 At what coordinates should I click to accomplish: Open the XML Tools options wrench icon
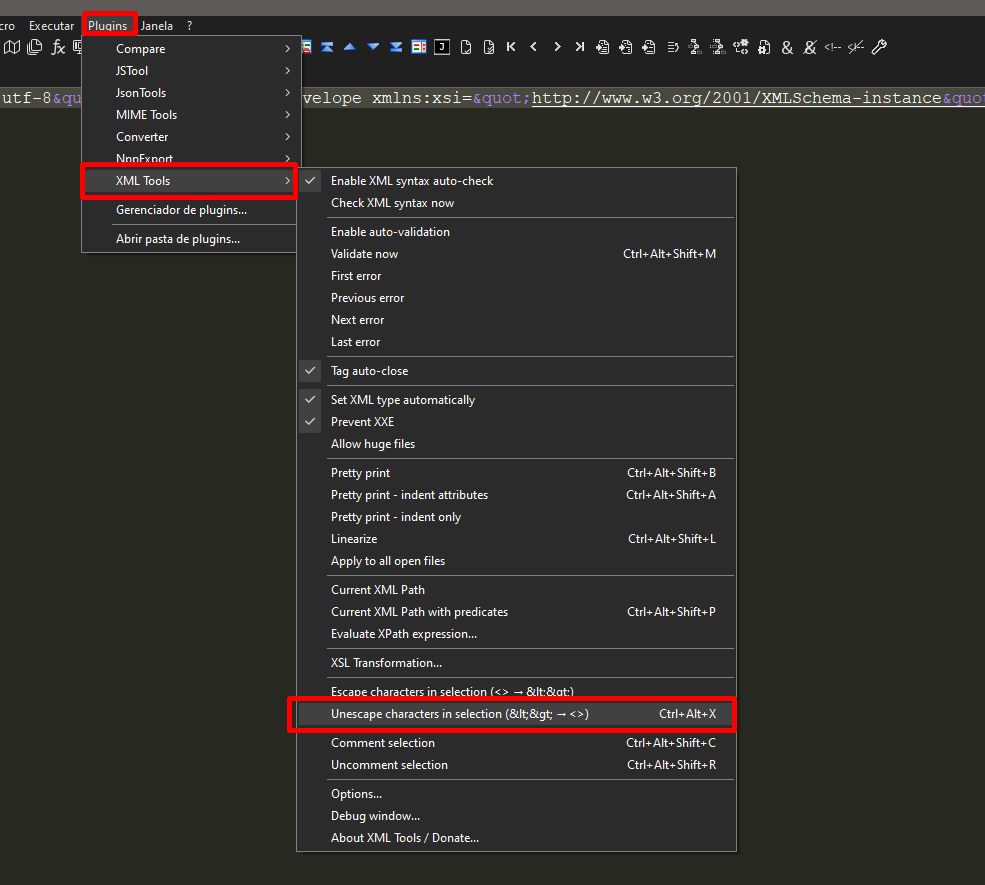point(878,46)
